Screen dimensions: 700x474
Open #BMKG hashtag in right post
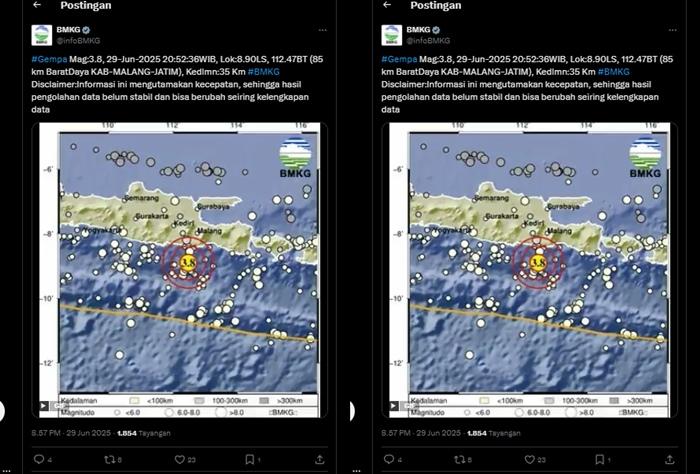click(x=613, y=71)
